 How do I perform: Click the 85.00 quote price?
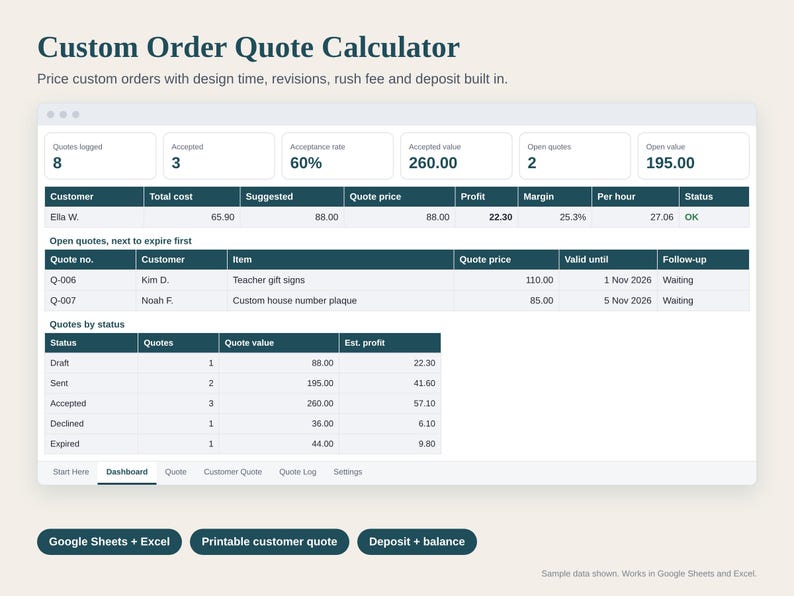(x=506, y=301)
